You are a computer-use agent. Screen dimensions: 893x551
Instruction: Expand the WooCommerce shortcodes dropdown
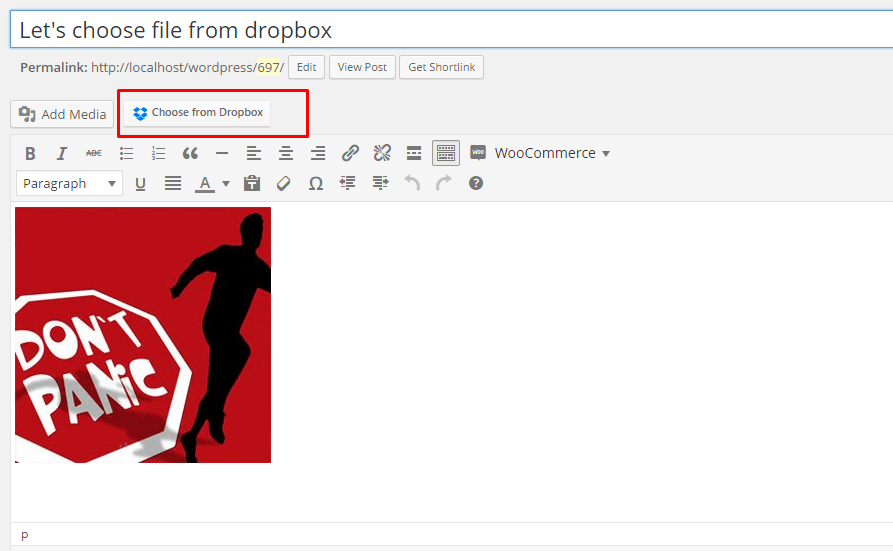coord(541,153)
